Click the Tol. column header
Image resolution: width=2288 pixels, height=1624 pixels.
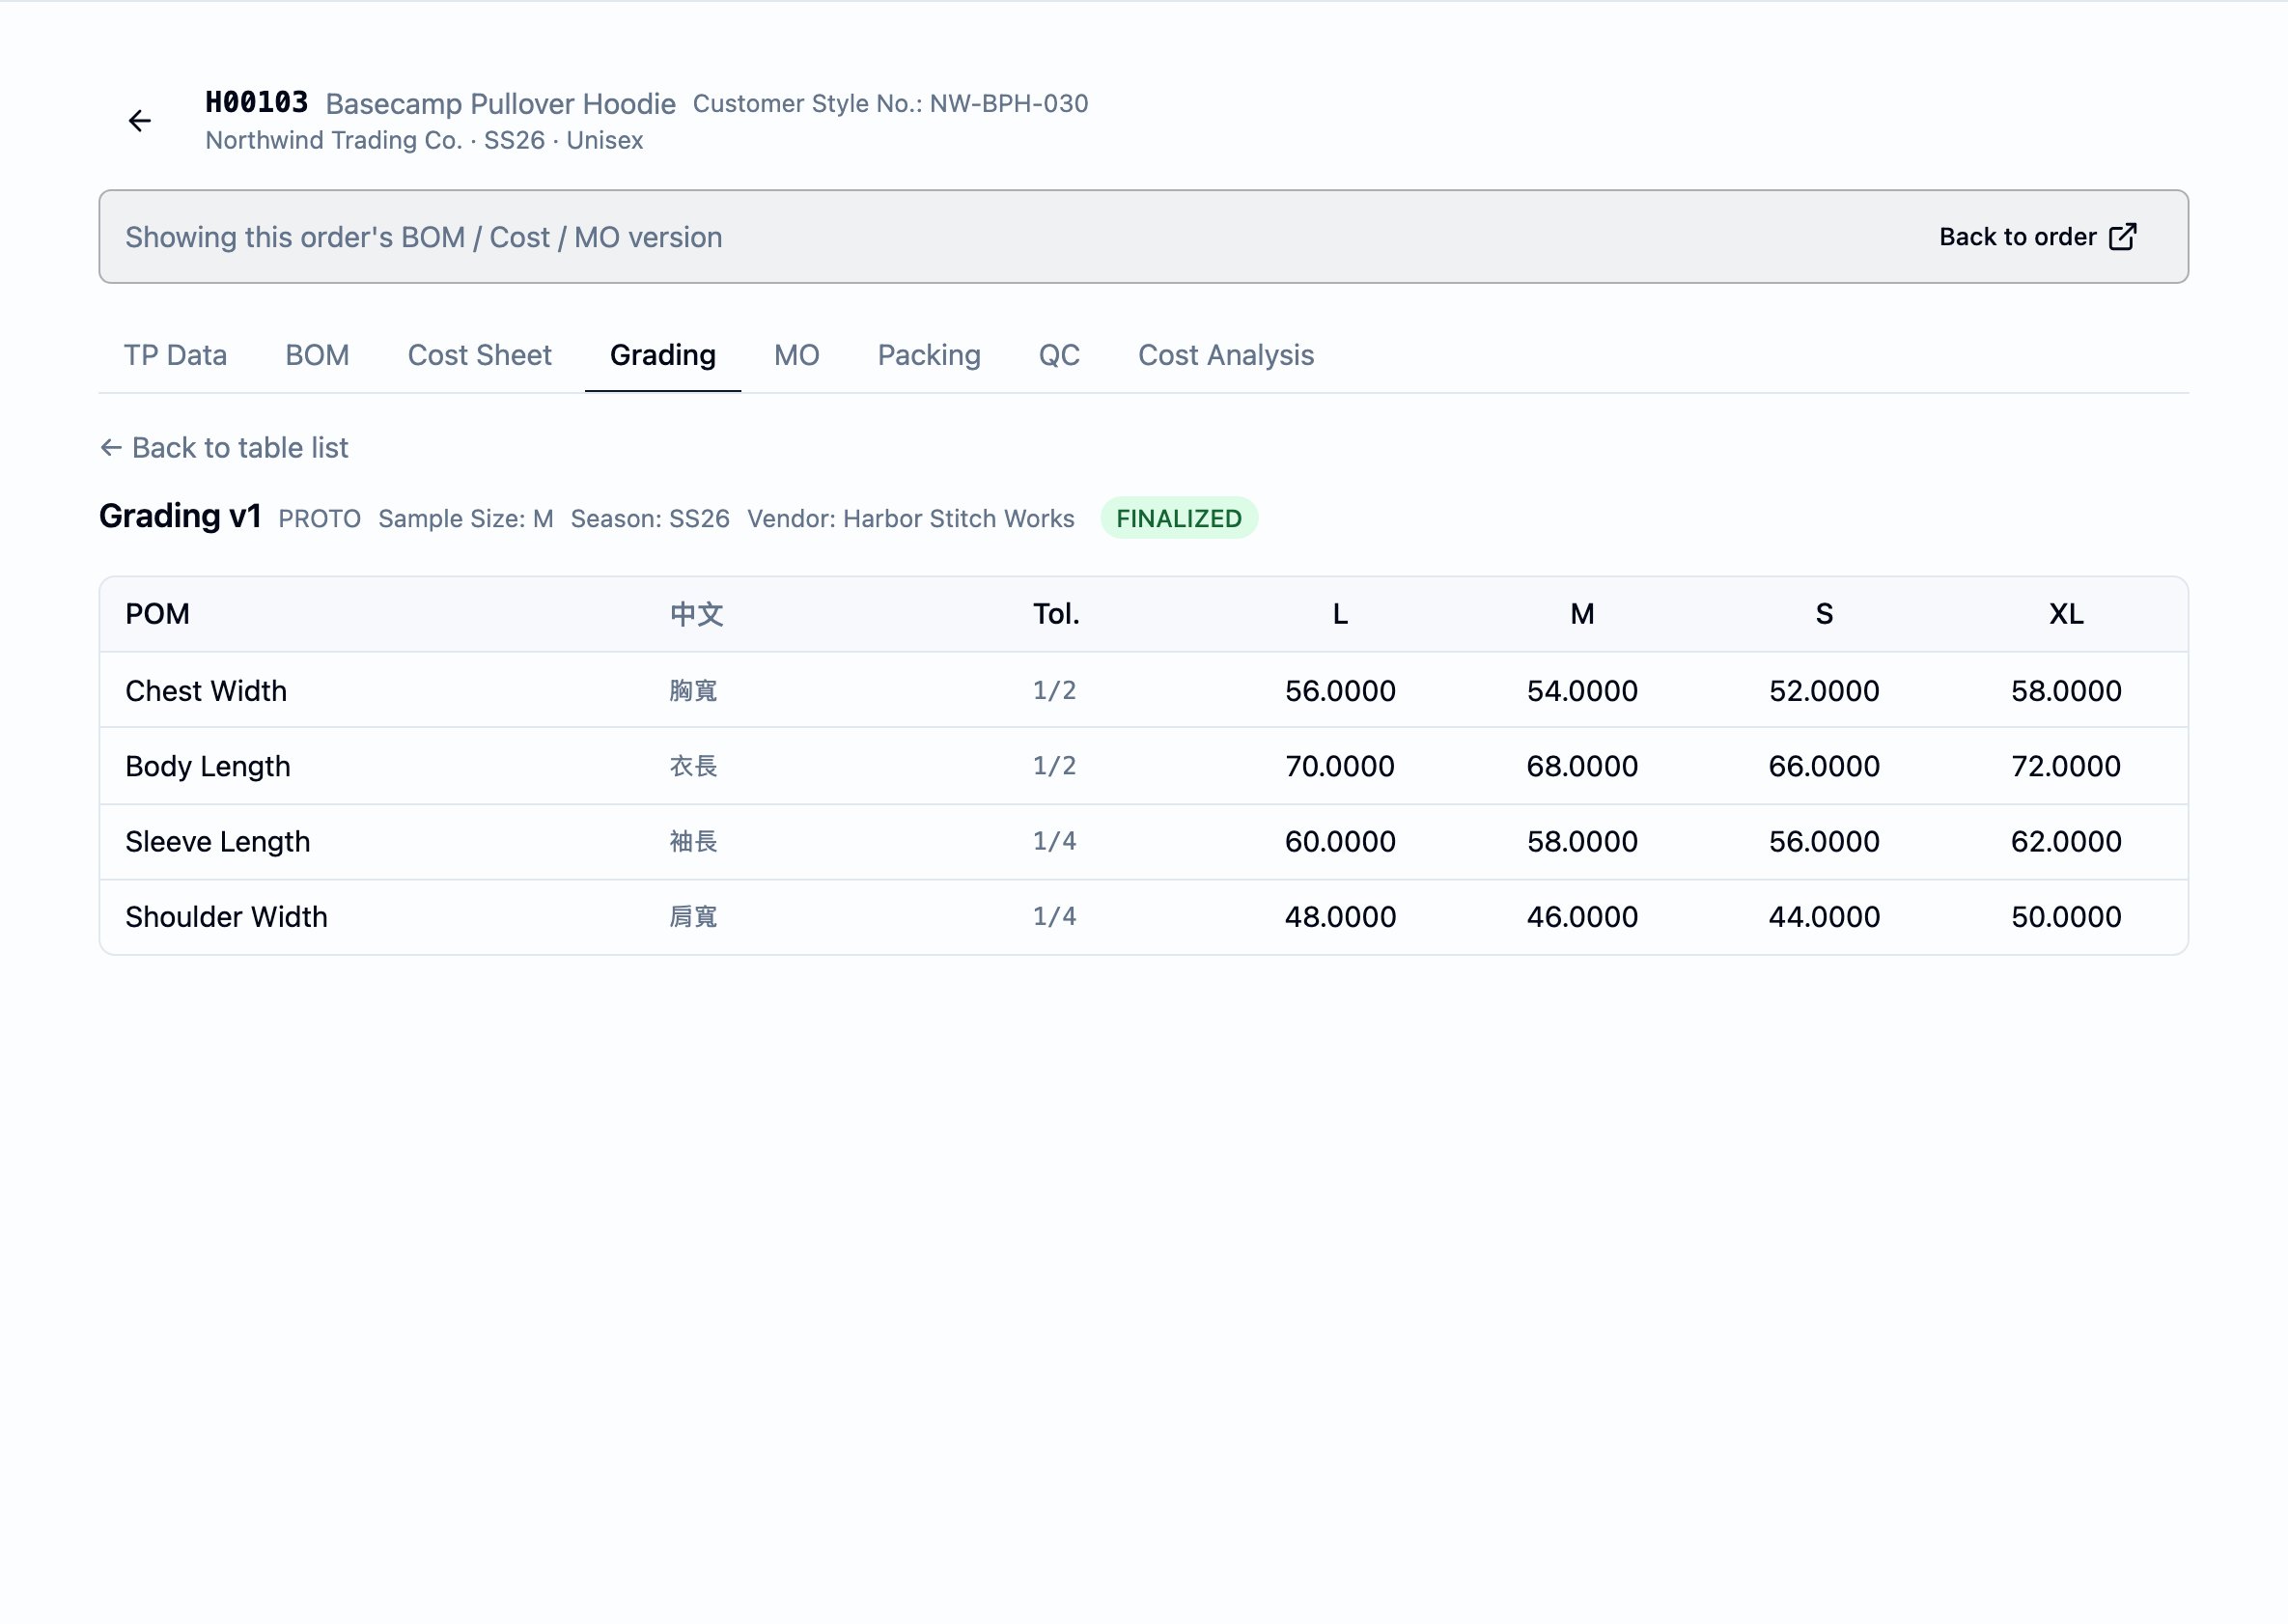[1056, 613]
